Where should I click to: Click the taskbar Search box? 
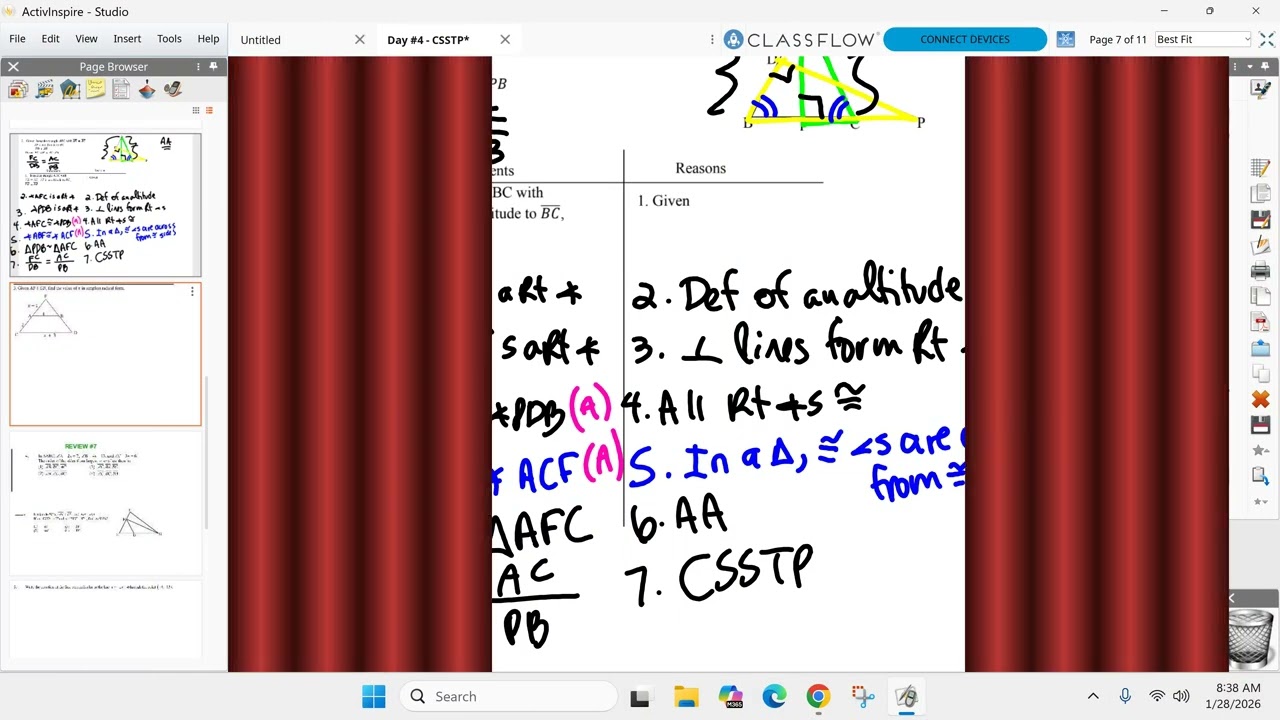click(x=509, y=697)
